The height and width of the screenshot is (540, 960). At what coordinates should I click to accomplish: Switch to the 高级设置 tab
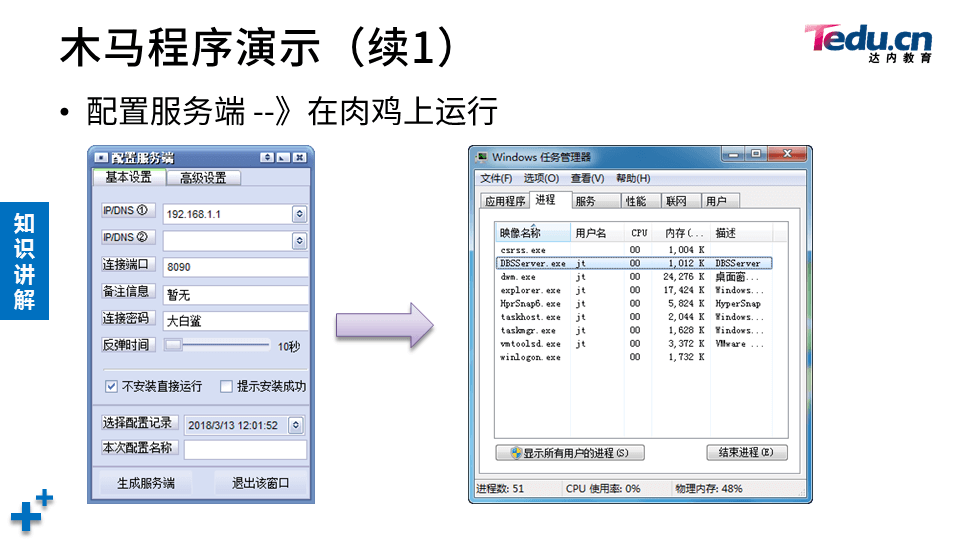203,178
